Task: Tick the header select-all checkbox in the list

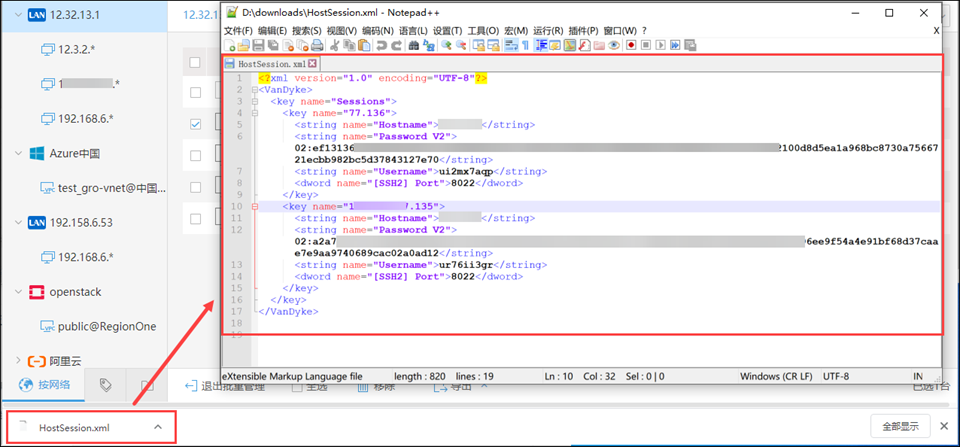Action: coord(195,63)
